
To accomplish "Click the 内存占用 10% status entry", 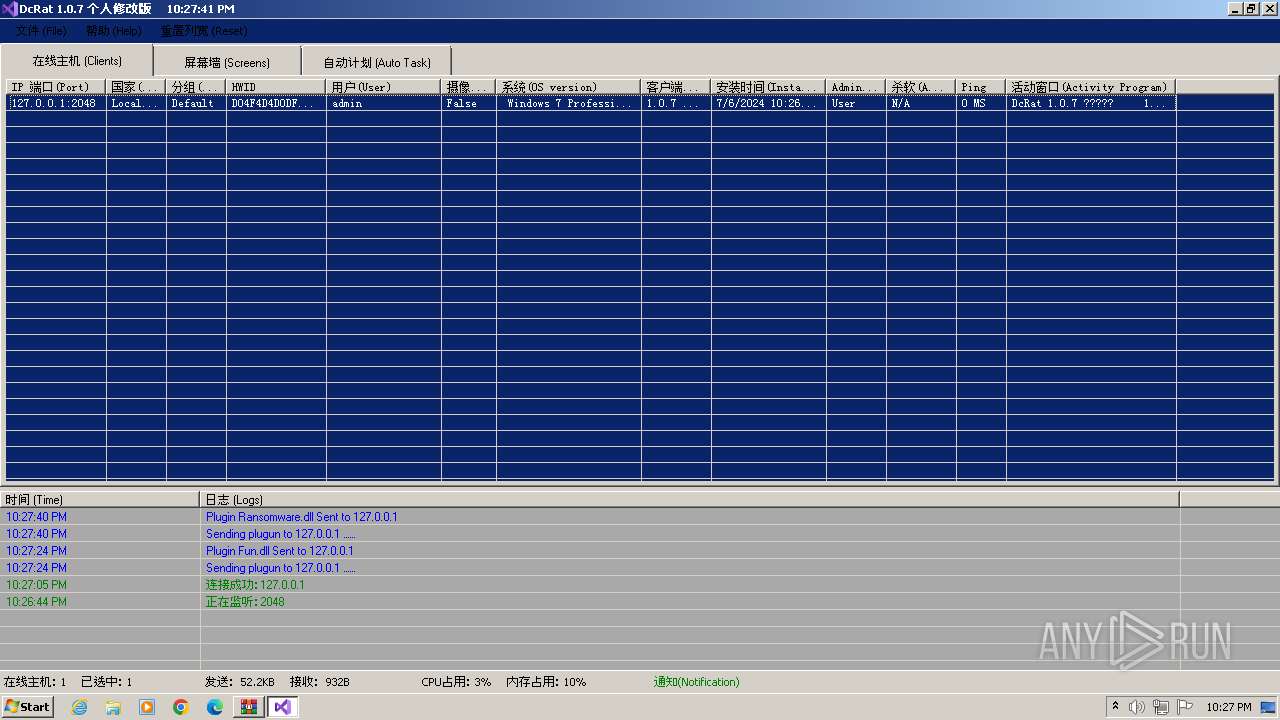I will [546, 682].
